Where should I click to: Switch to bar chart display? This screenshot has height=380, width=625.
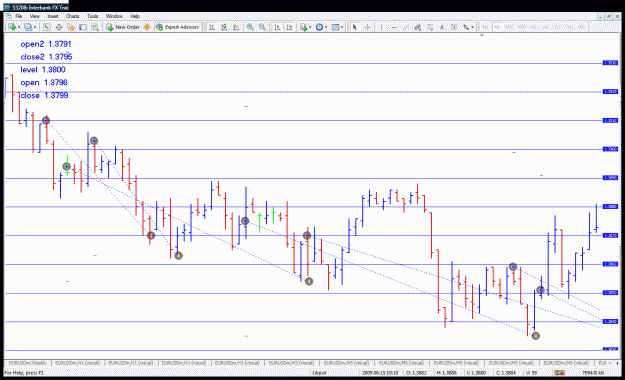click(x=212, y=27)
